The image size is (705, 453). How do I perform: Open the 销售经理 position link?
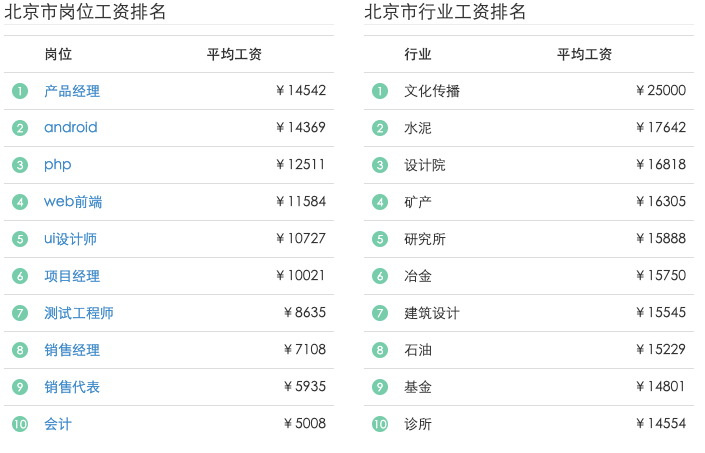click(72, 350)
